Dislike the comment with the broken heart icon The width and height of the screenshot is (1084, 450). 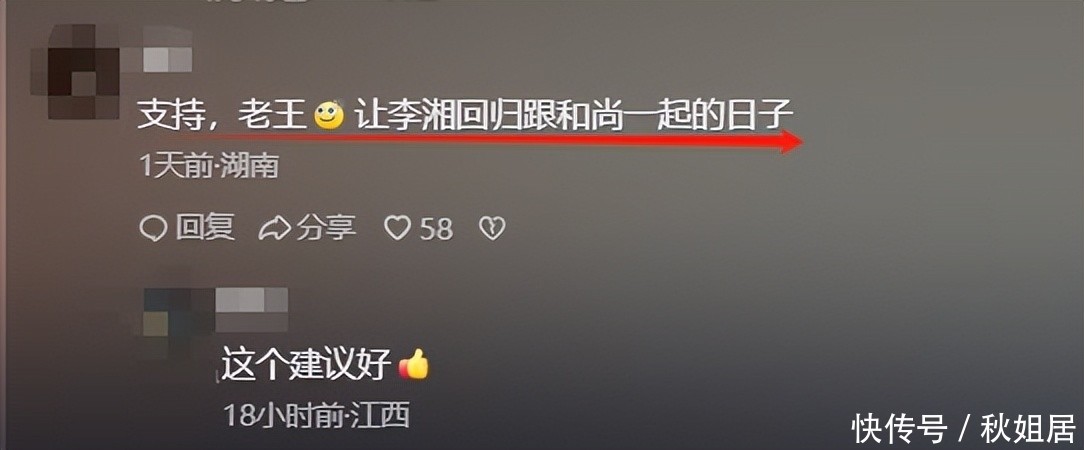click(x=492, y=228)
